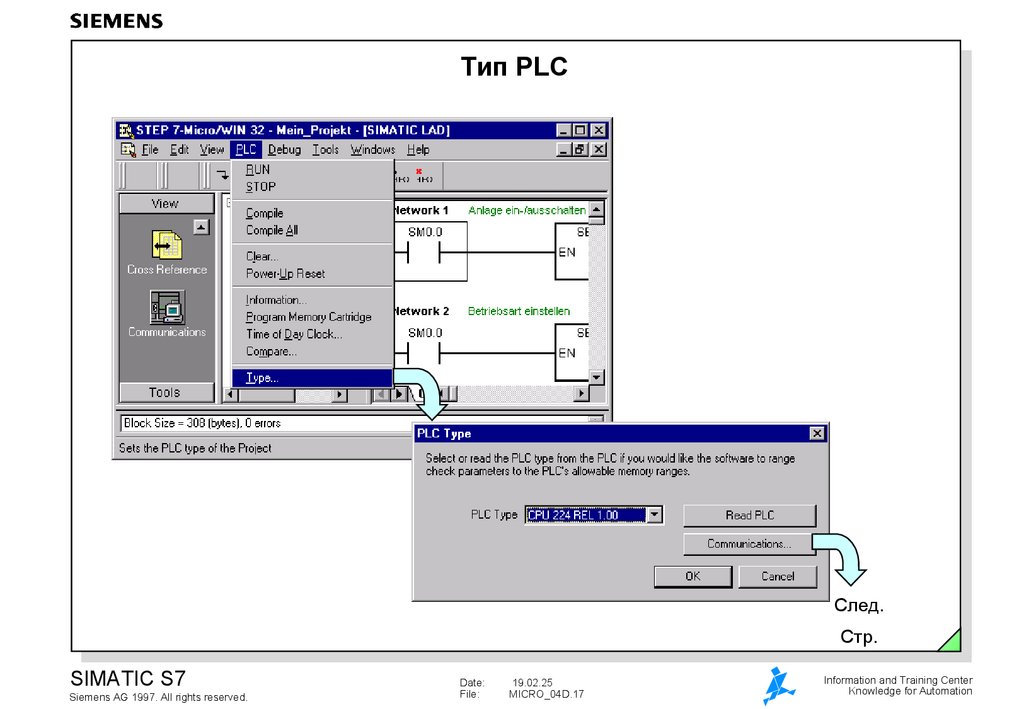Click the Communications... button in dialog
Screen dimensions: 1024x709
point(748,544)
